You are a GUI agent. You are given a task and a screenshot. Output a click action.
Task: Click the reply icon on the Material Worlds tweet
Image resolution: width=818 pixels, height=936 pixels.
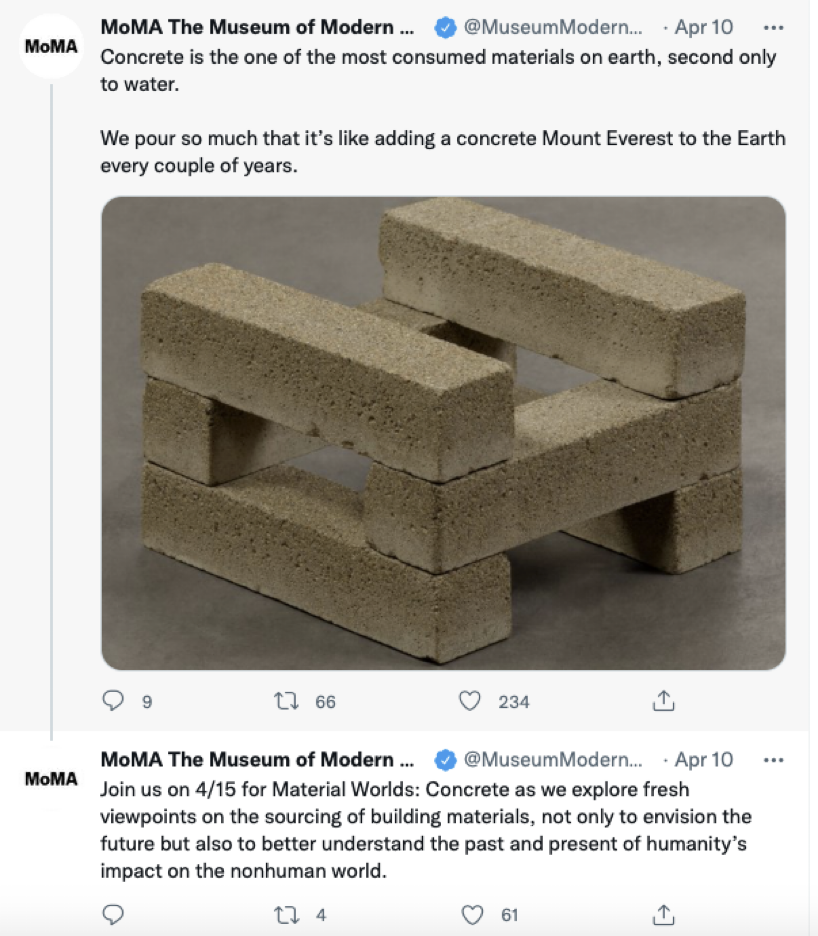pyautogui.click(x=112, y=912)
